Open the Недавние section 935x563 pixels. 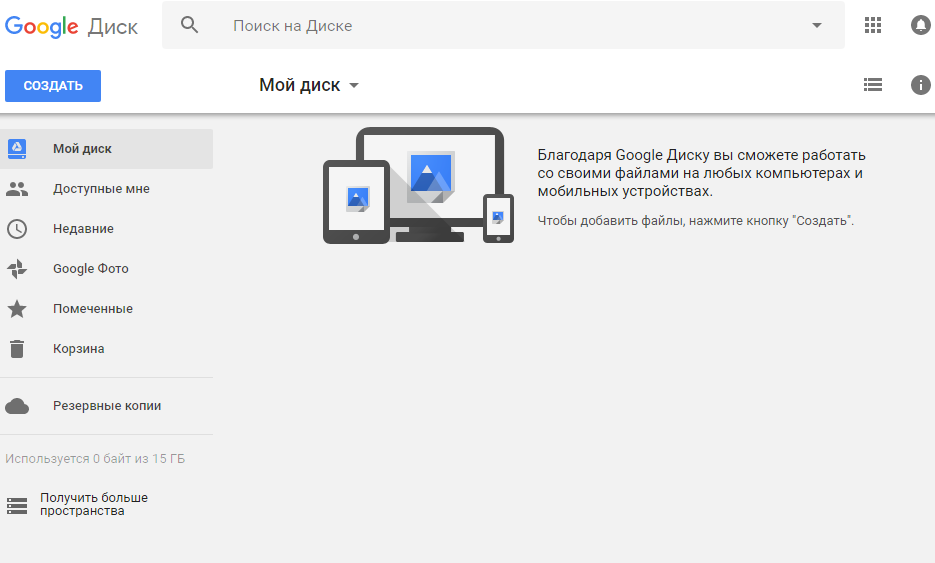83,229
